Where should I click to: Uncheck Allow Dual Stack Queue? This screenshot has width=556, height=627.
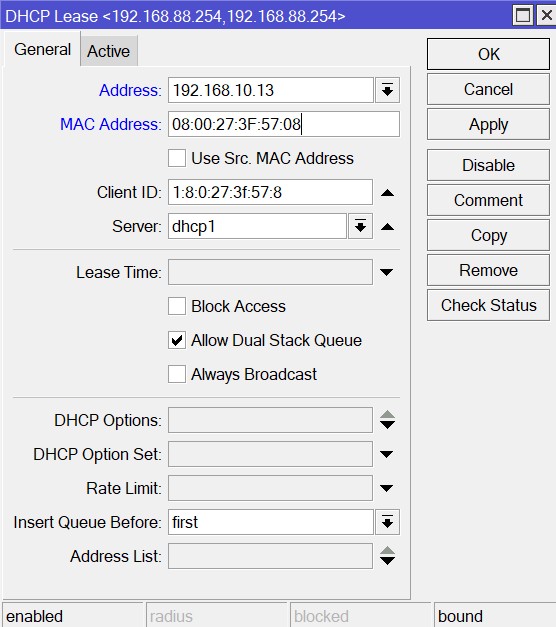[177, 340]
